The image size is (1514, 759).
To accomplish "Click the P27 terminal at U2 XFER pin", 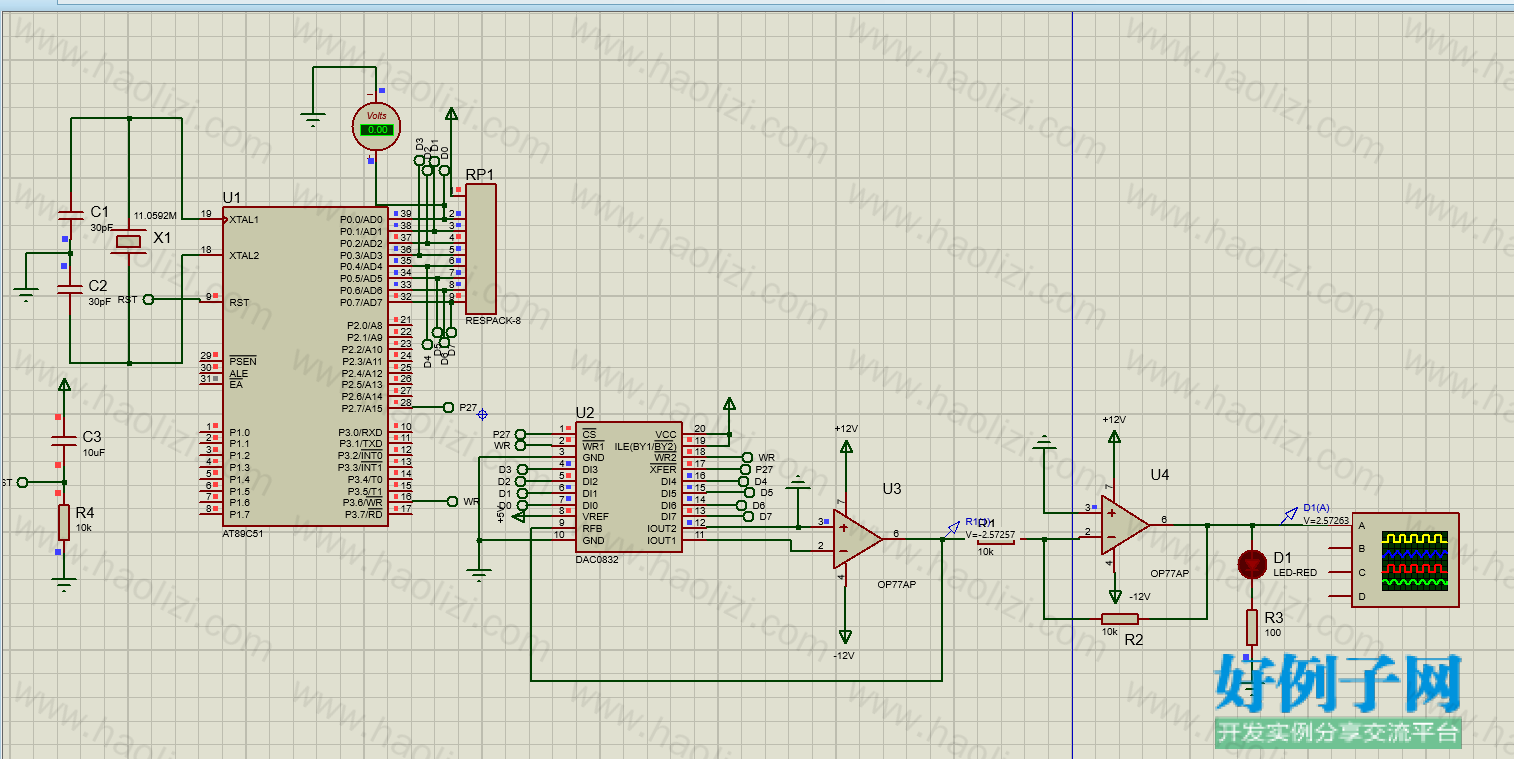I will pos(747,469).
